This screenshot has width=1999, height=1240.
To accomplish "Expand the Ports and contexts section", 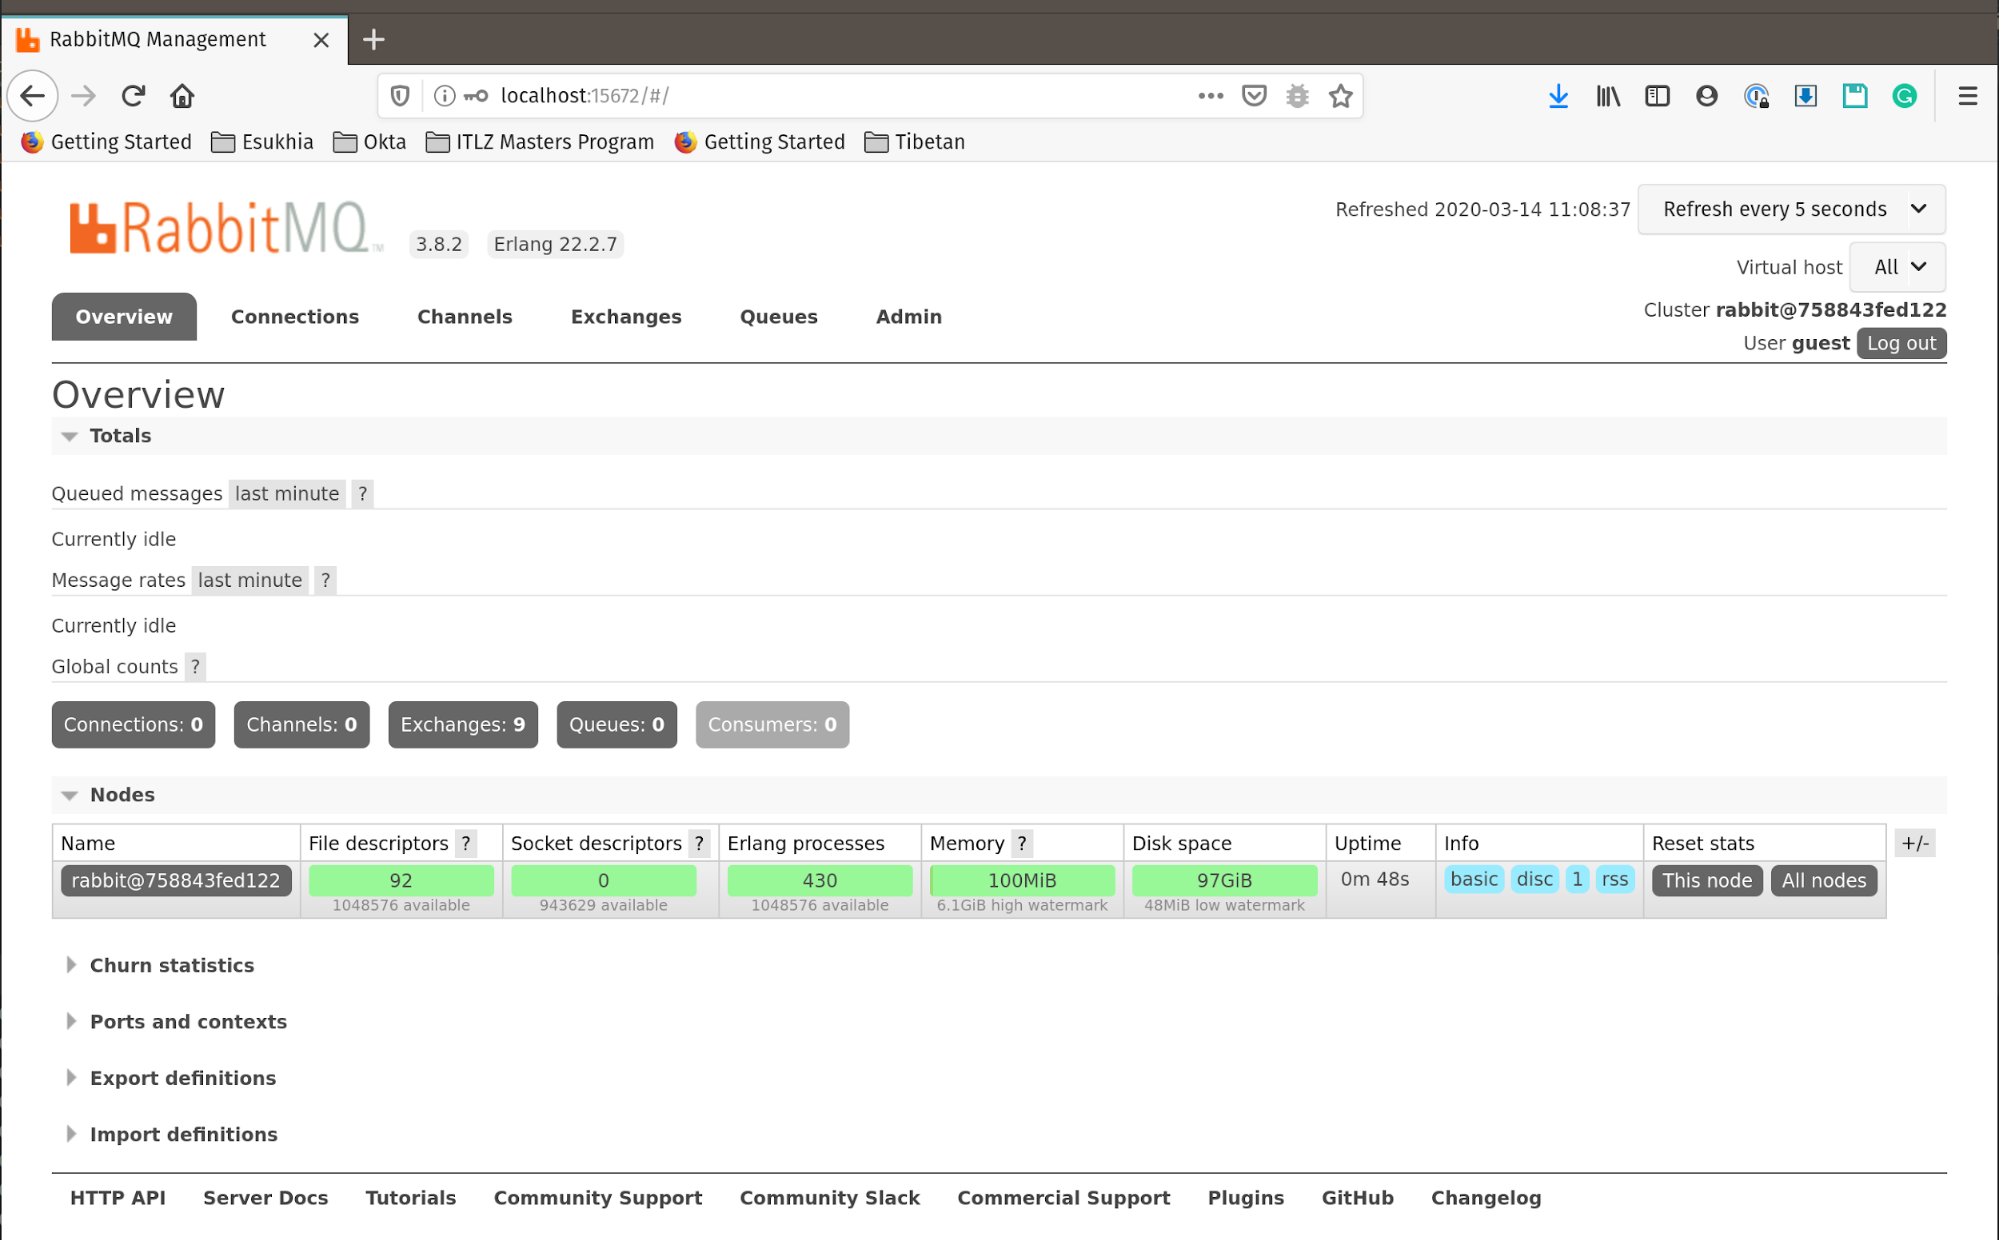I will click(x=187, y=1021).
